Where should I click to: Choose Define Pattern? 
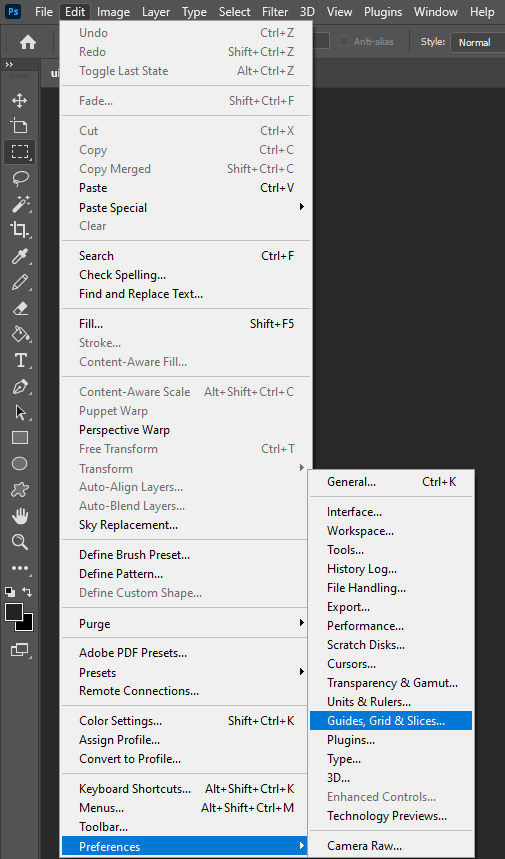click(x=186, y=574)
